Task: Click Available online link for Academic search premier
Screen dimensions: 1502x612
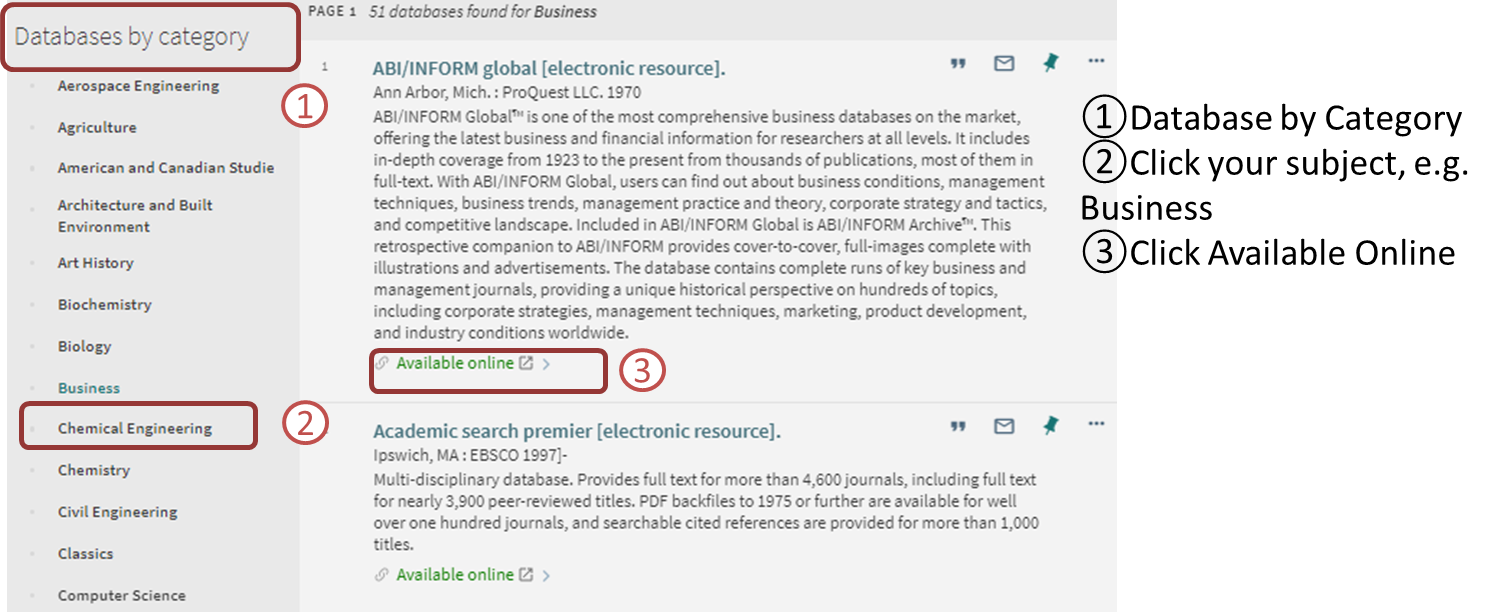Action: click(455, 574)
